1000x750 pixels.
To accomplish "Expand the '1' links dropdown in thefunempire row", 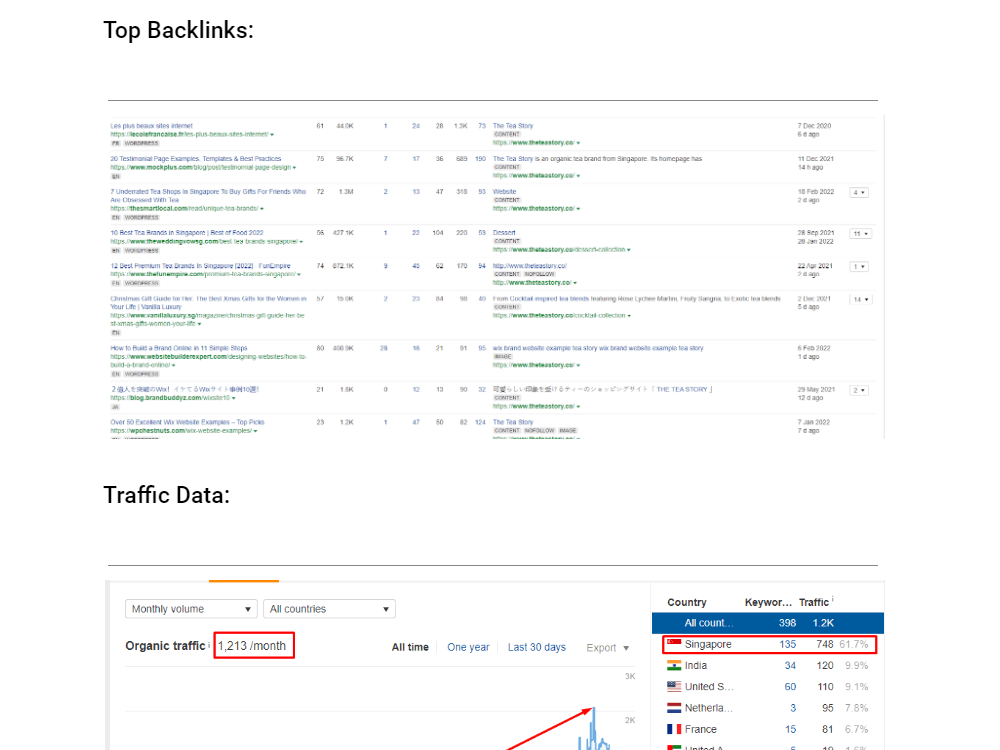I will (x=859, y=267).
